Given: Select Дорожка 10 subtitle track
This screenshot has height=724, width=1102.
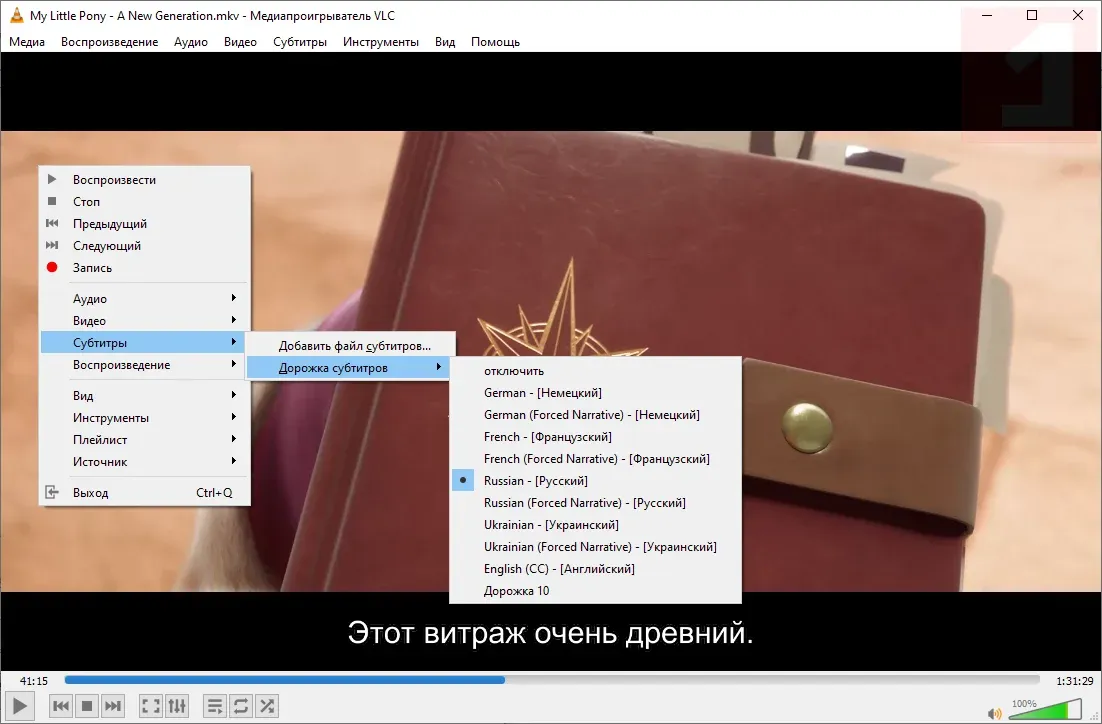Looking at the screenshot, I should pyautogui.click(x=595, y=591).
